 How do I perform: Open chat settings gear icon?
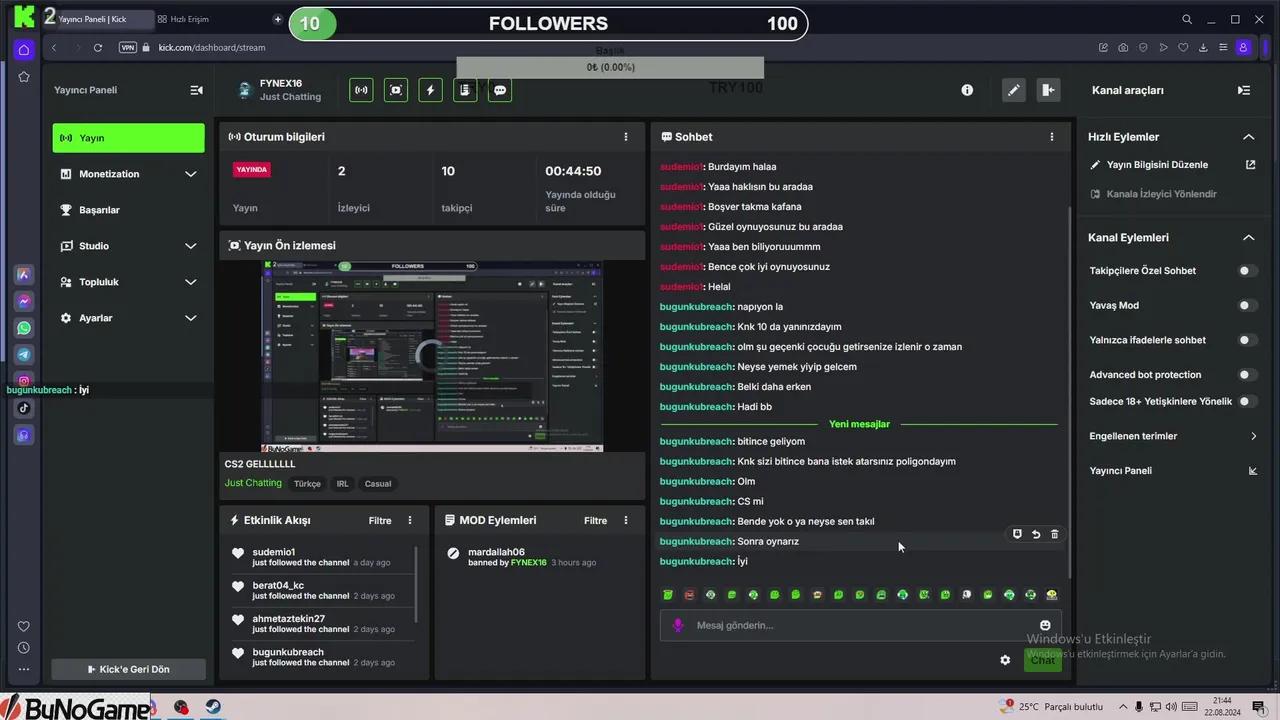[x=1005, y=660]
